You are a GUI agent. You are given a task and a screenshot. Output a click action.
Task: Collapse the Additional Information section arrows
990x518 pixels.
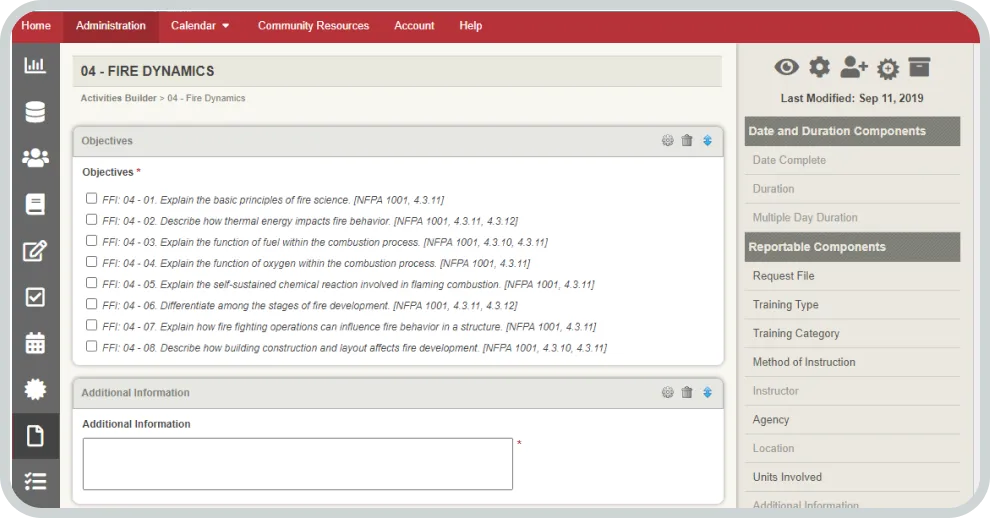(707, 393)
